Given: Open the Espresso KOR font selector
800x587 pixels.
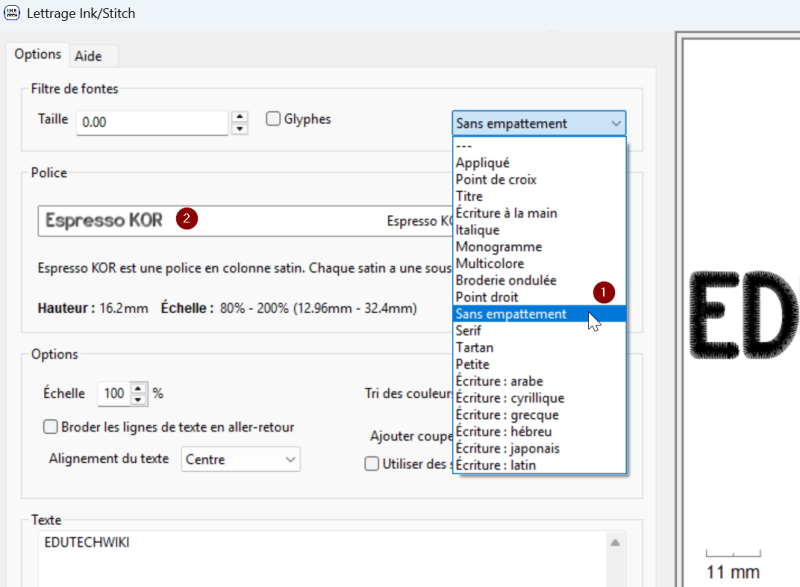Looking at the screenshot, I should click(x=245, y=221).
